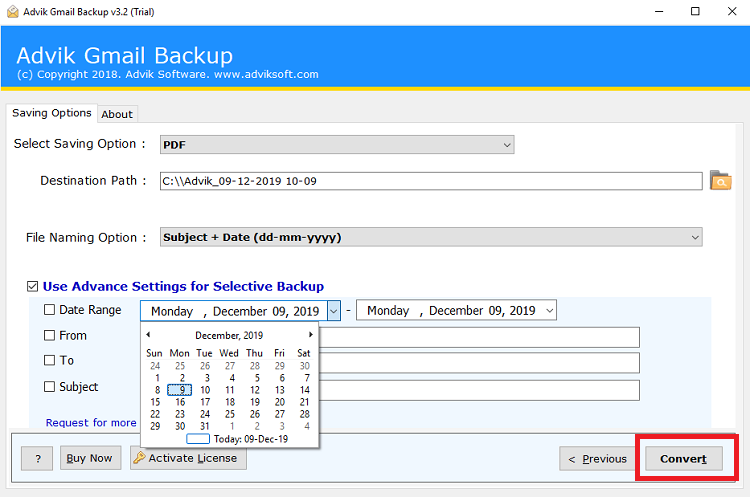Select December 9 in the calendar
Viewport: 750px width, 497px height.
click(180, 390)
